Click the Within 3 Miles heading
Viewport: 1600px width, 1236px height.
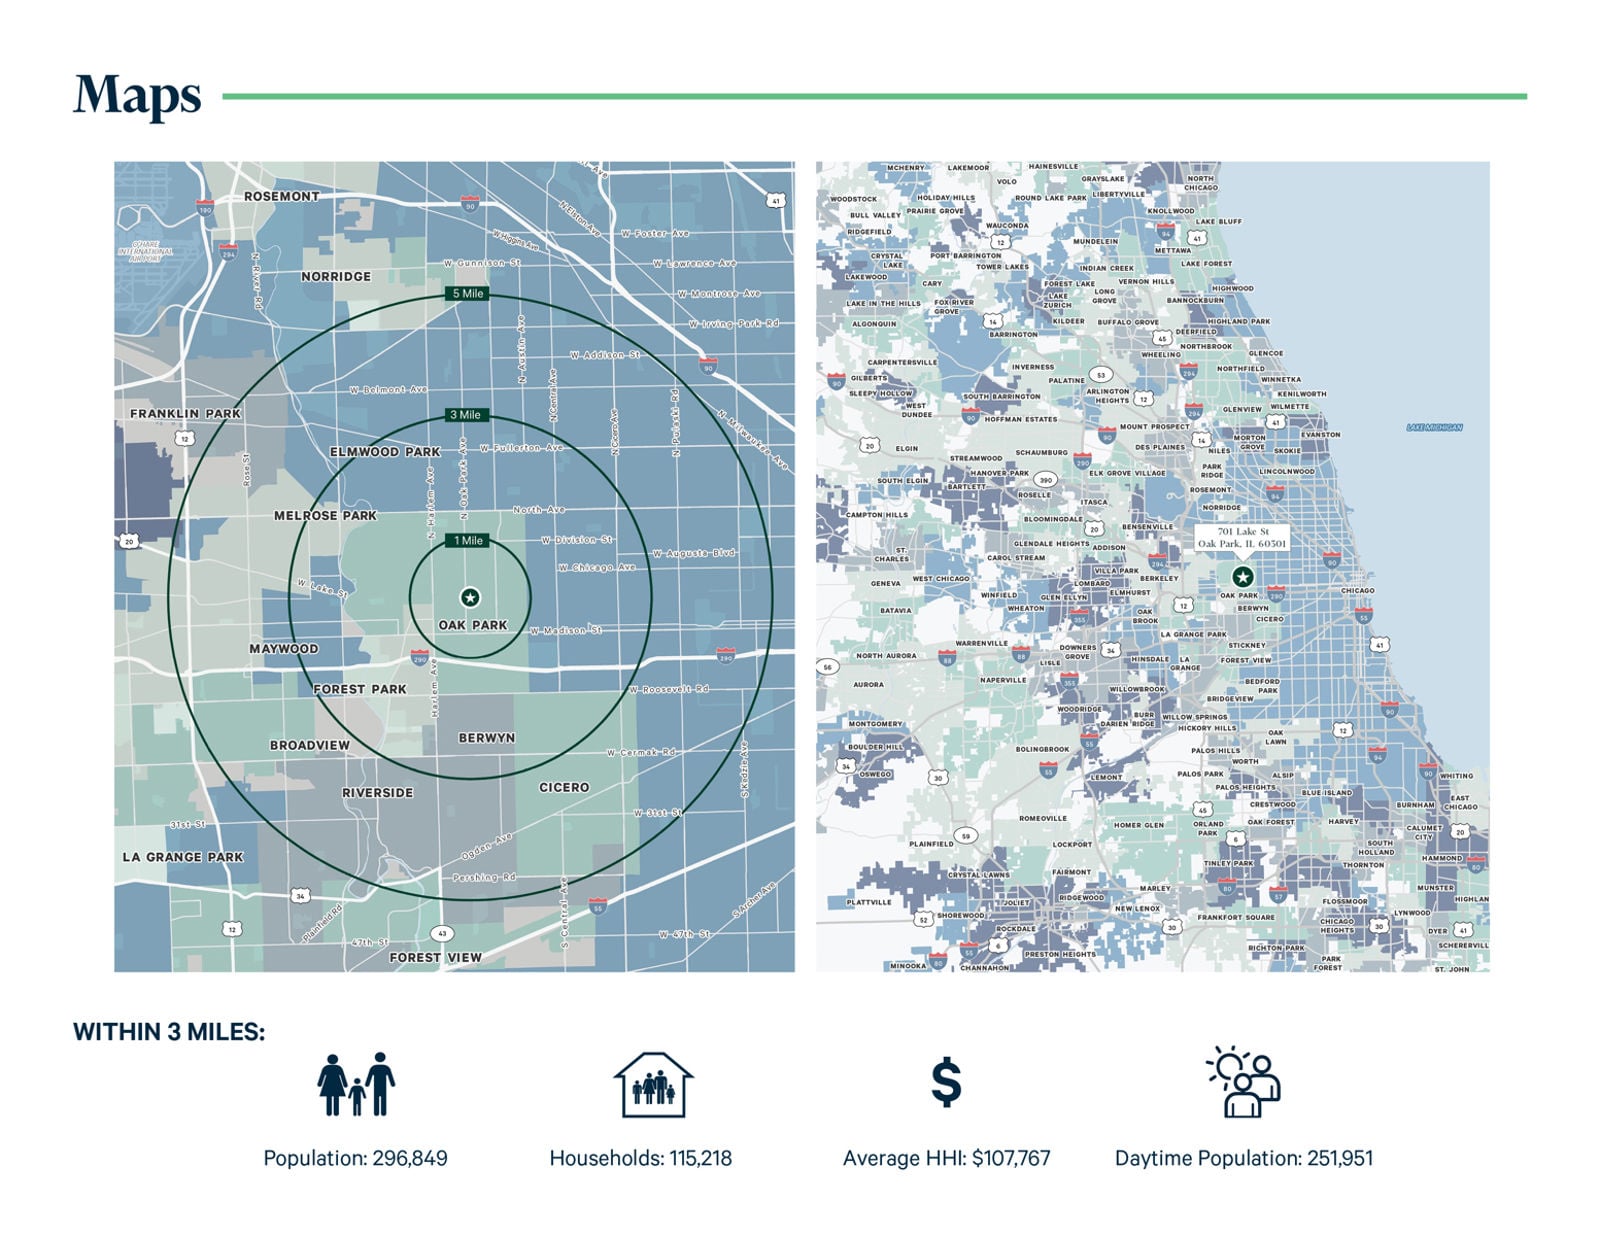click(169, 1032)
